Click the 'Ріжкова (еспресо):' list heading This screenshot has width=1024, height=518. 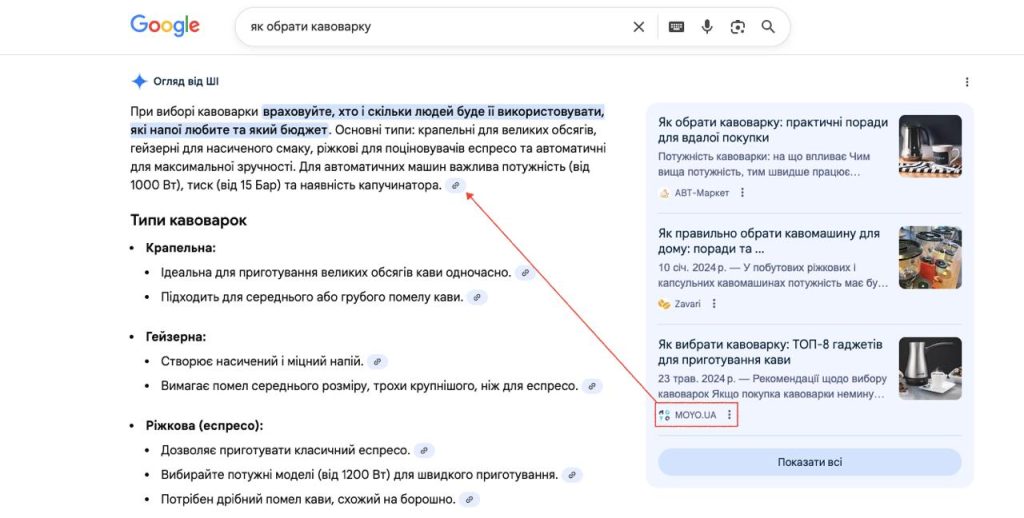204,426
